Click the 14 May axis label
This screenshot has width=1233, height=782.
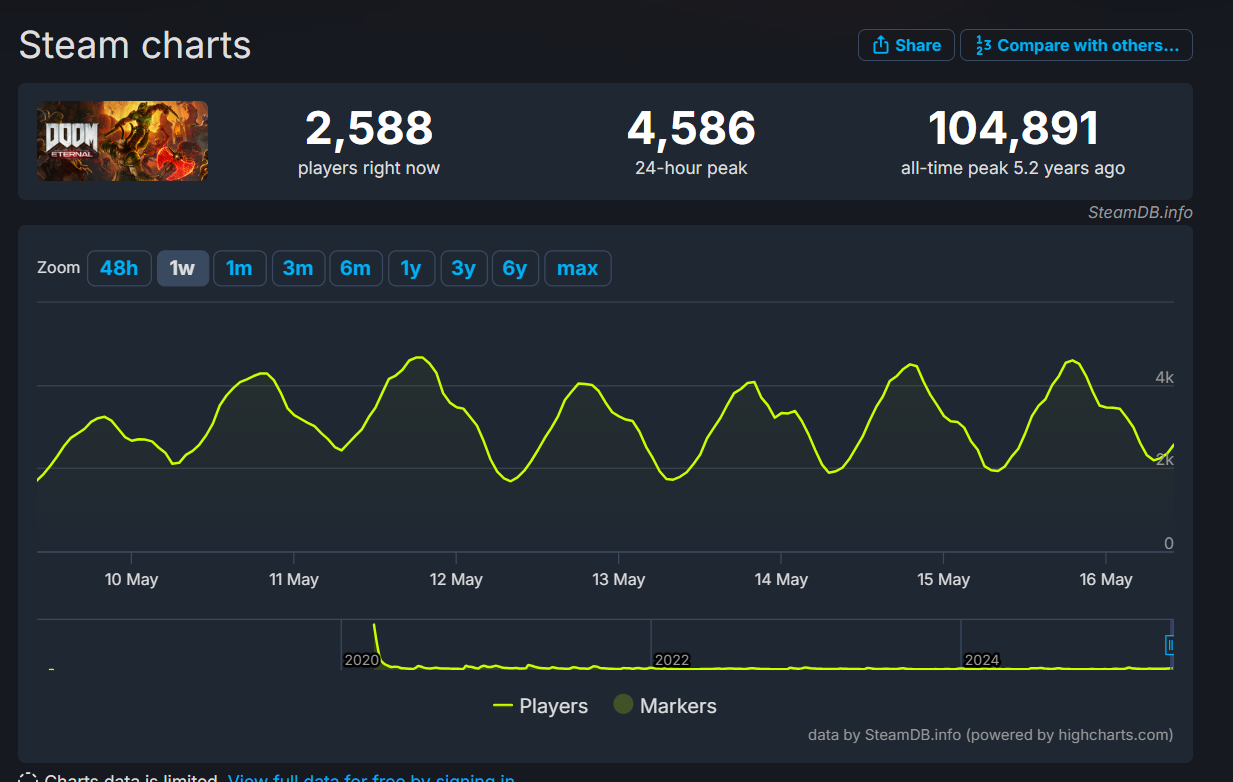click(781, 580)
